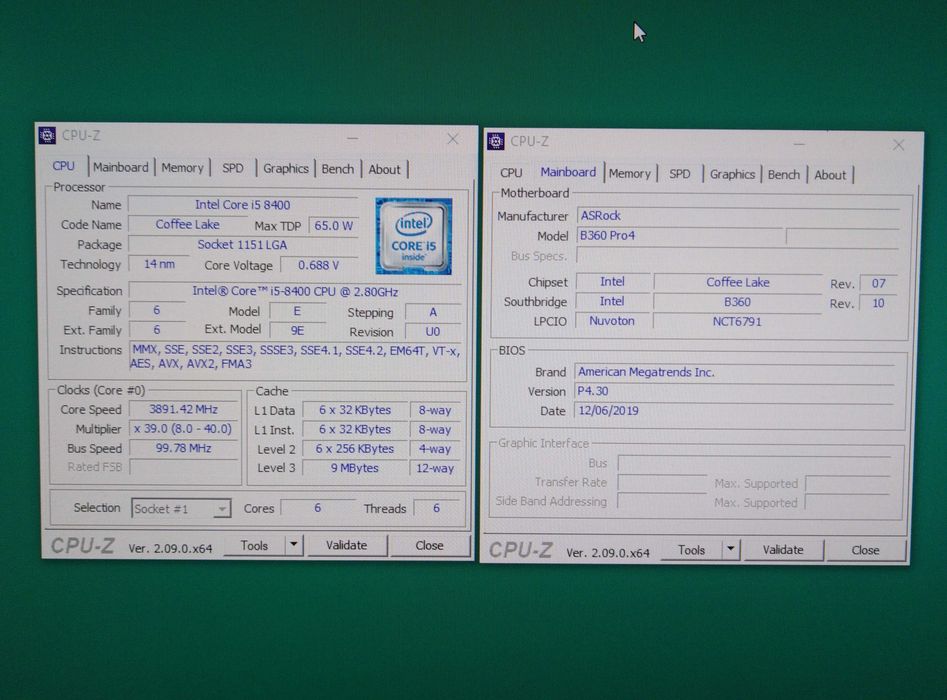Click the bus speed value '99.78 MHz'

tap(184, 448)
